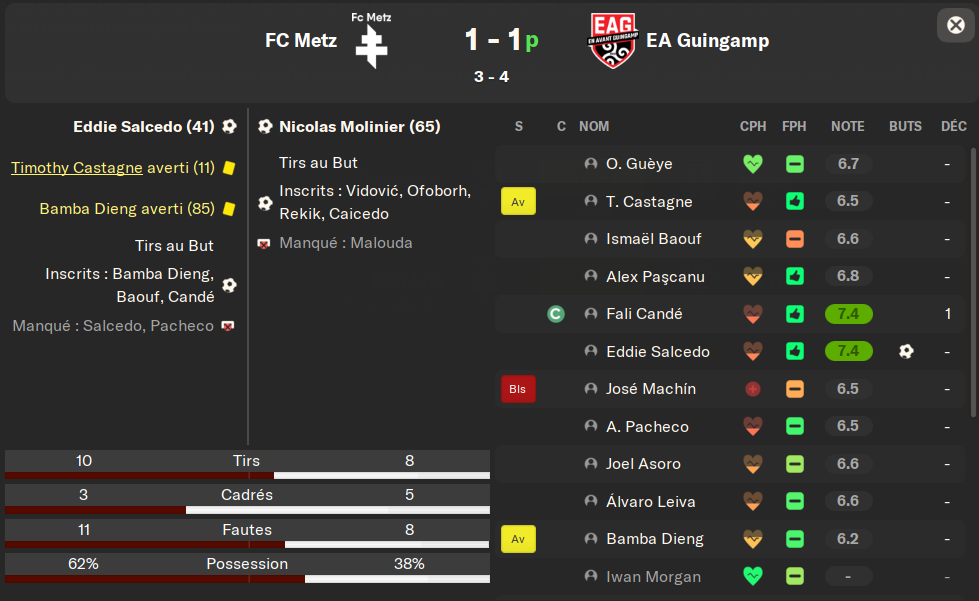Sort players by the NOTE column
This screenshot has height=601, width=979.
[848, 127]
